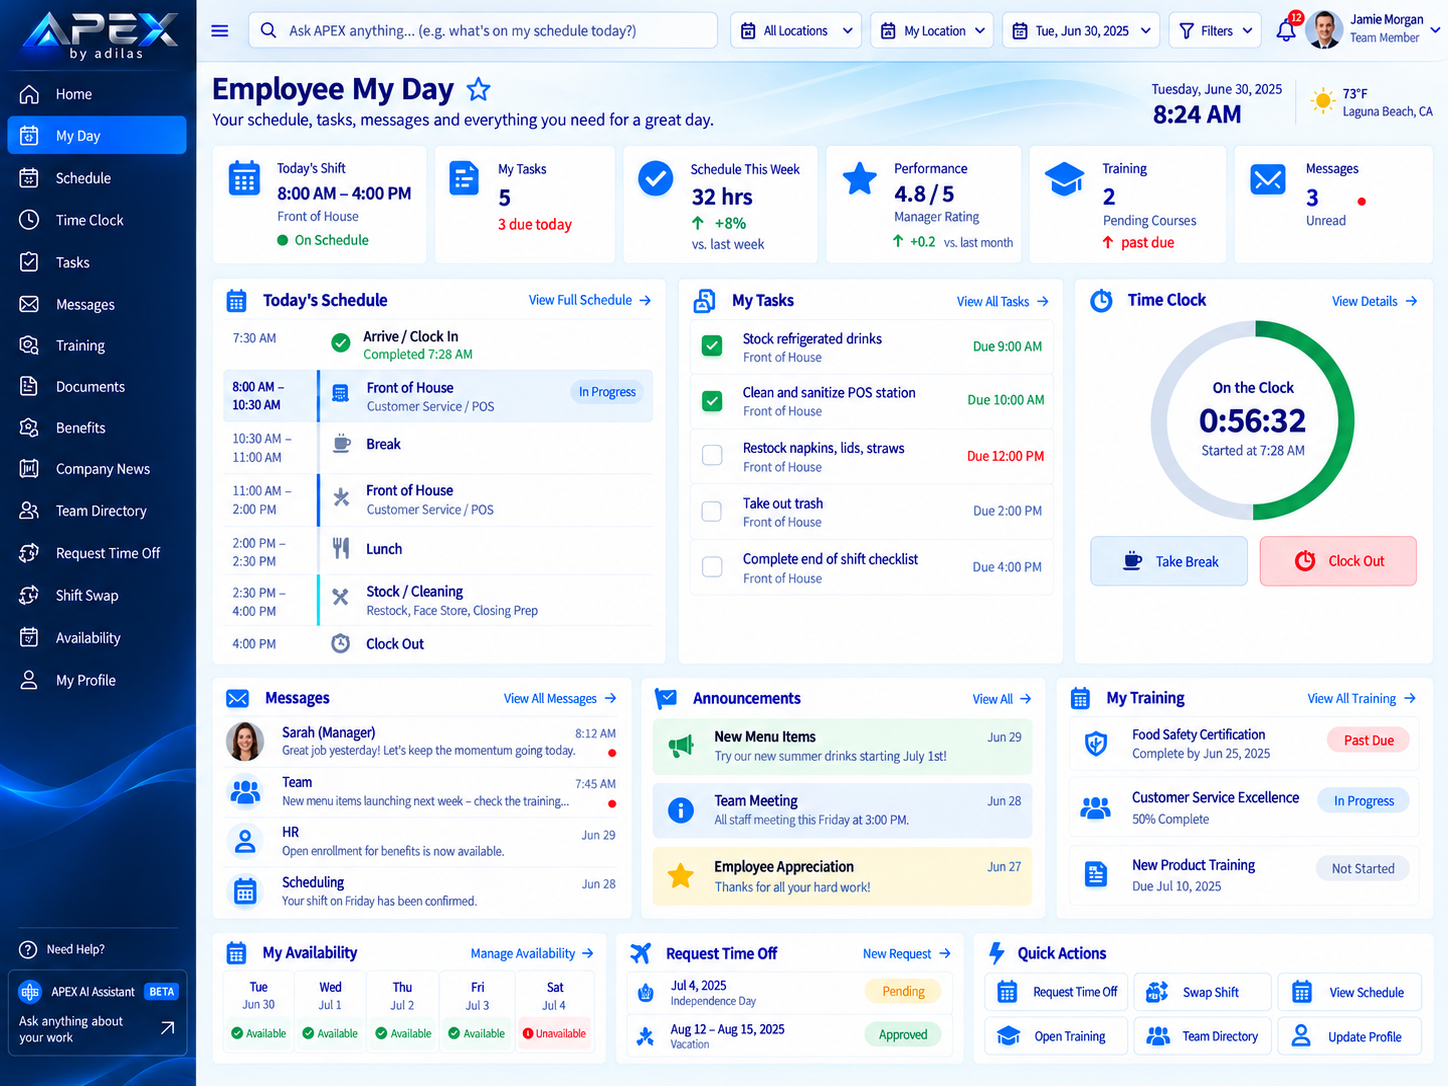
Task: Click the Take Break button
Action: [1169, 561]
